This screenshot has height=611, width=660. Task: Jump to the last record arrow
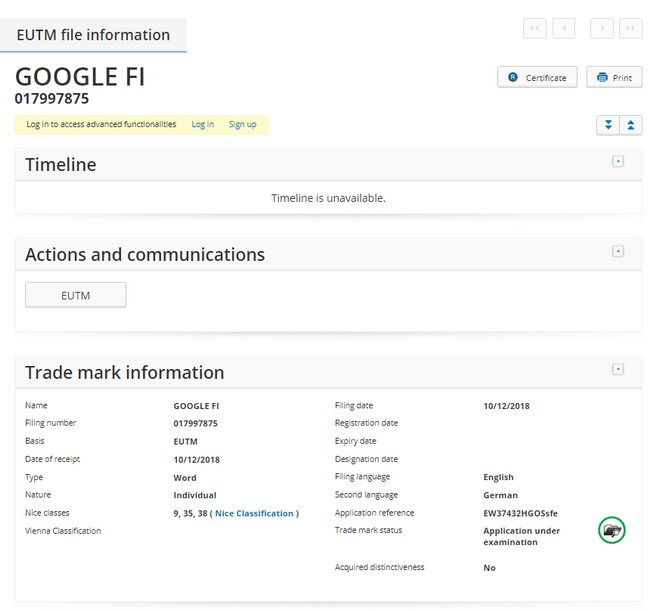coord(630,28)
